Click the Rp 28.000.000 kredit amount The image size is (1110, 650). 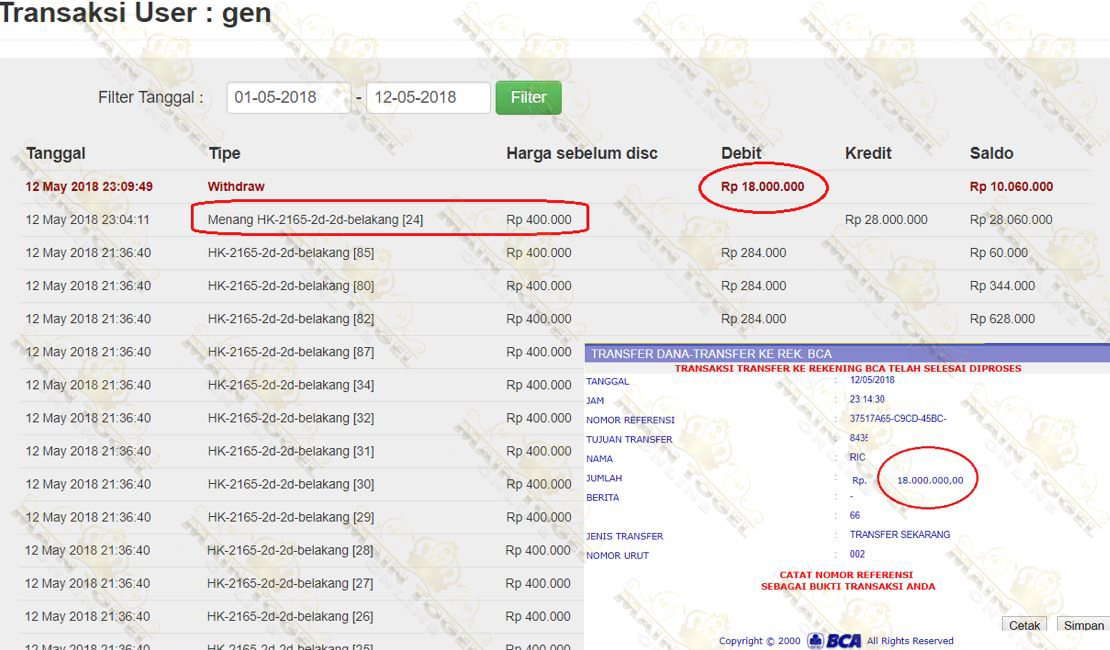(x=886, y=220)
